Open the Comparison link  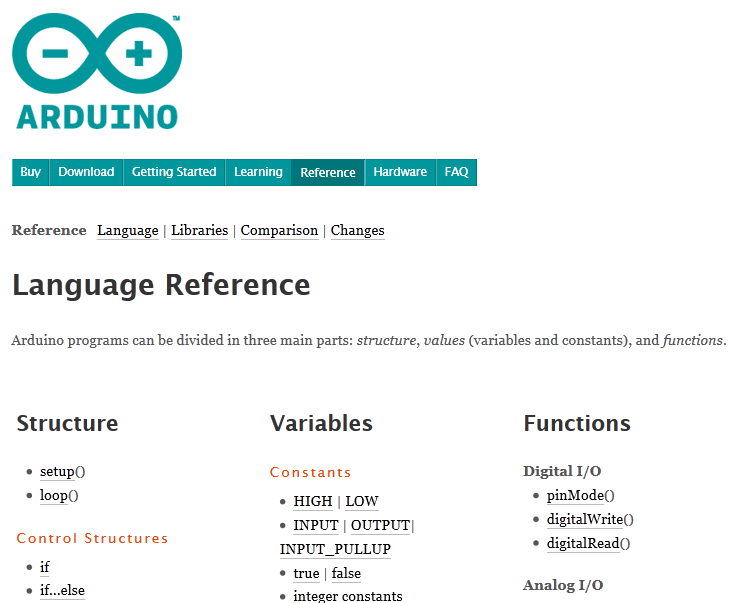coord(279,231)
